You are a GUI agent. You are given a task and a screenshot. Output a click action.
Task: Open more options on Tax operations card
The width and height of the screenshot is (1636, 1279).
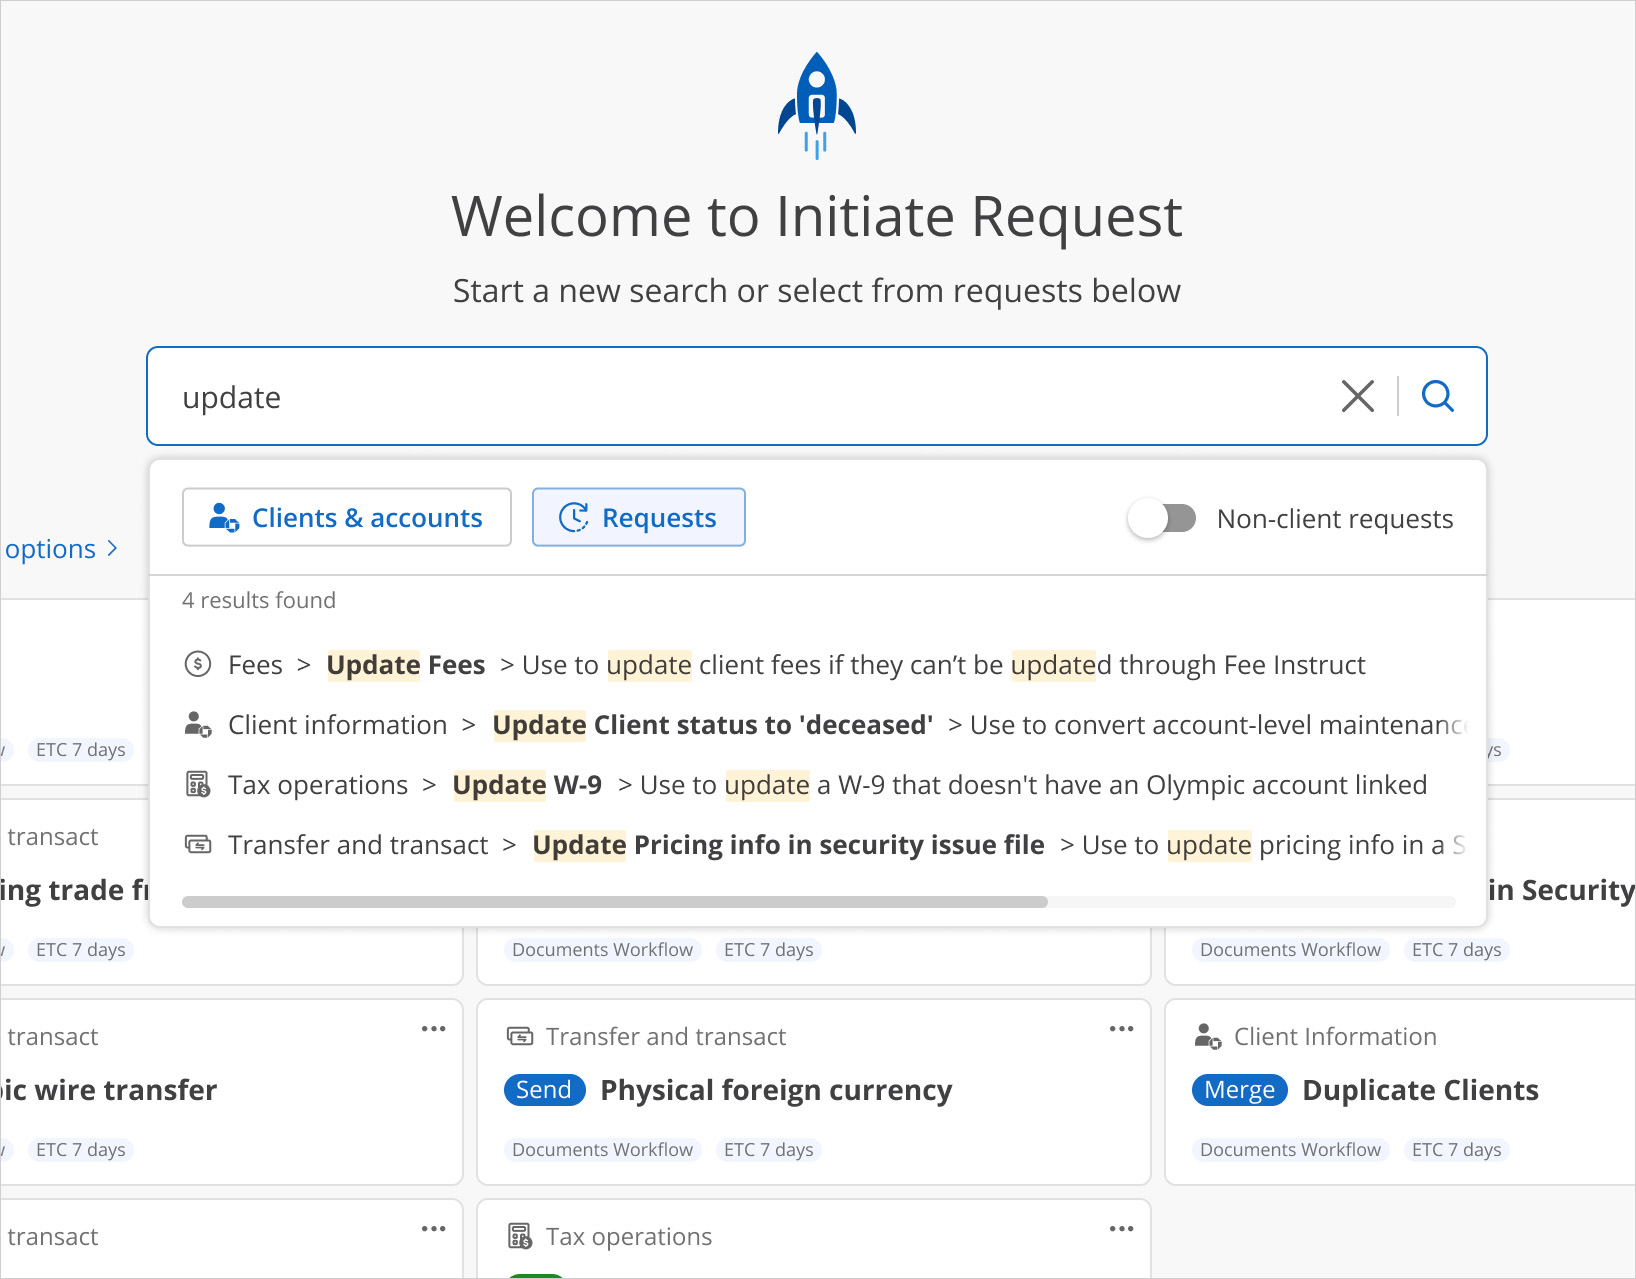1121,1229
